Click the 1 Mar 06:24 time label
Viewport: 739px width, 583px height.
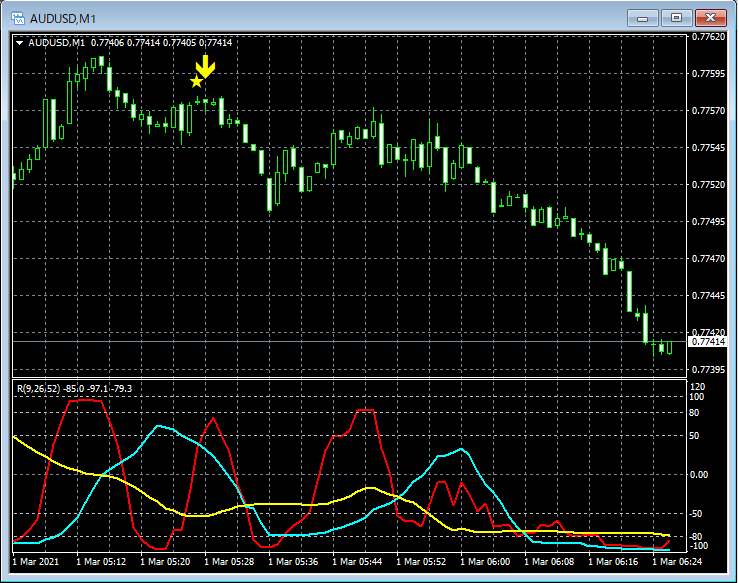point(677,564)
